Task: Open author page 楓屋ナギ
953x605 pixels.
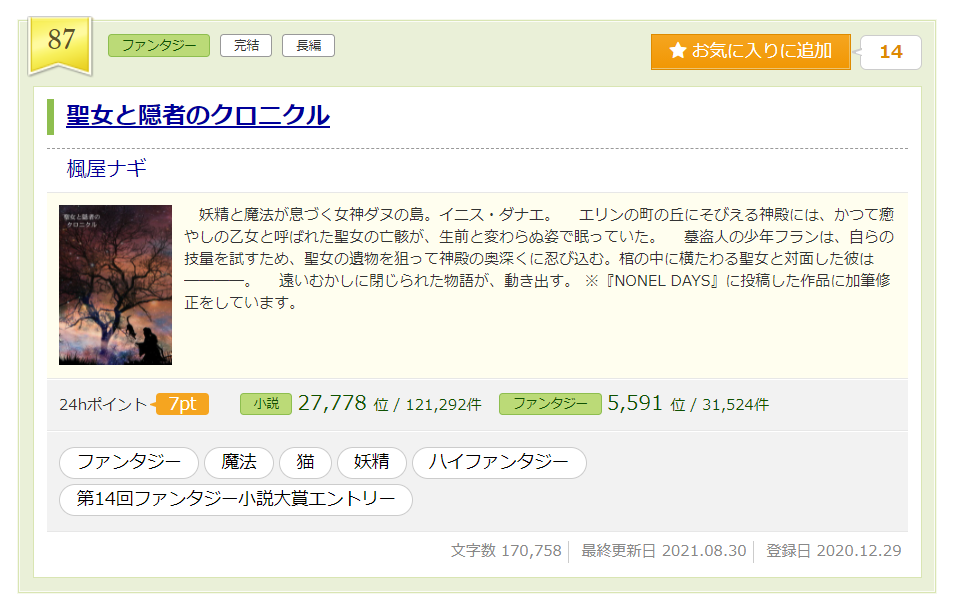Action: tap(106, 168)
